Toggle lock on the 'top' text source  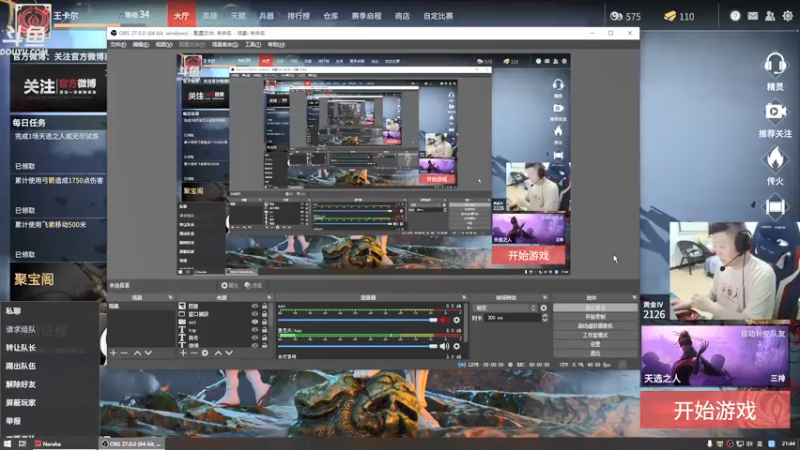264,330
